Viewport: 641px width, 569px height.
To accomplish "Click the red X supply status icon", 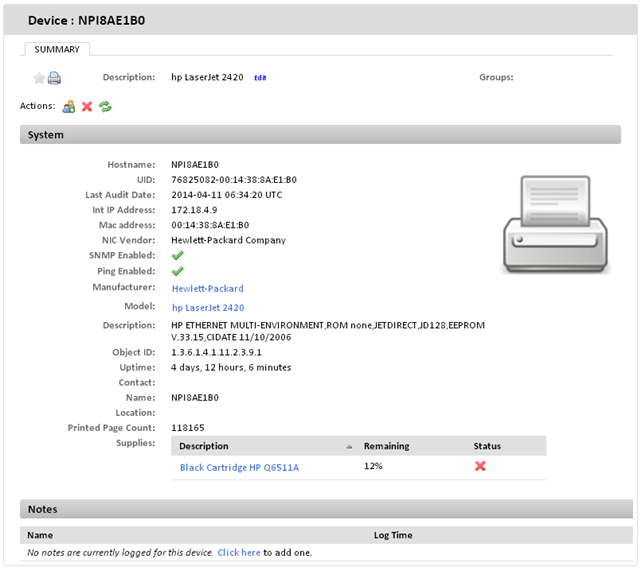I will 480,466.
